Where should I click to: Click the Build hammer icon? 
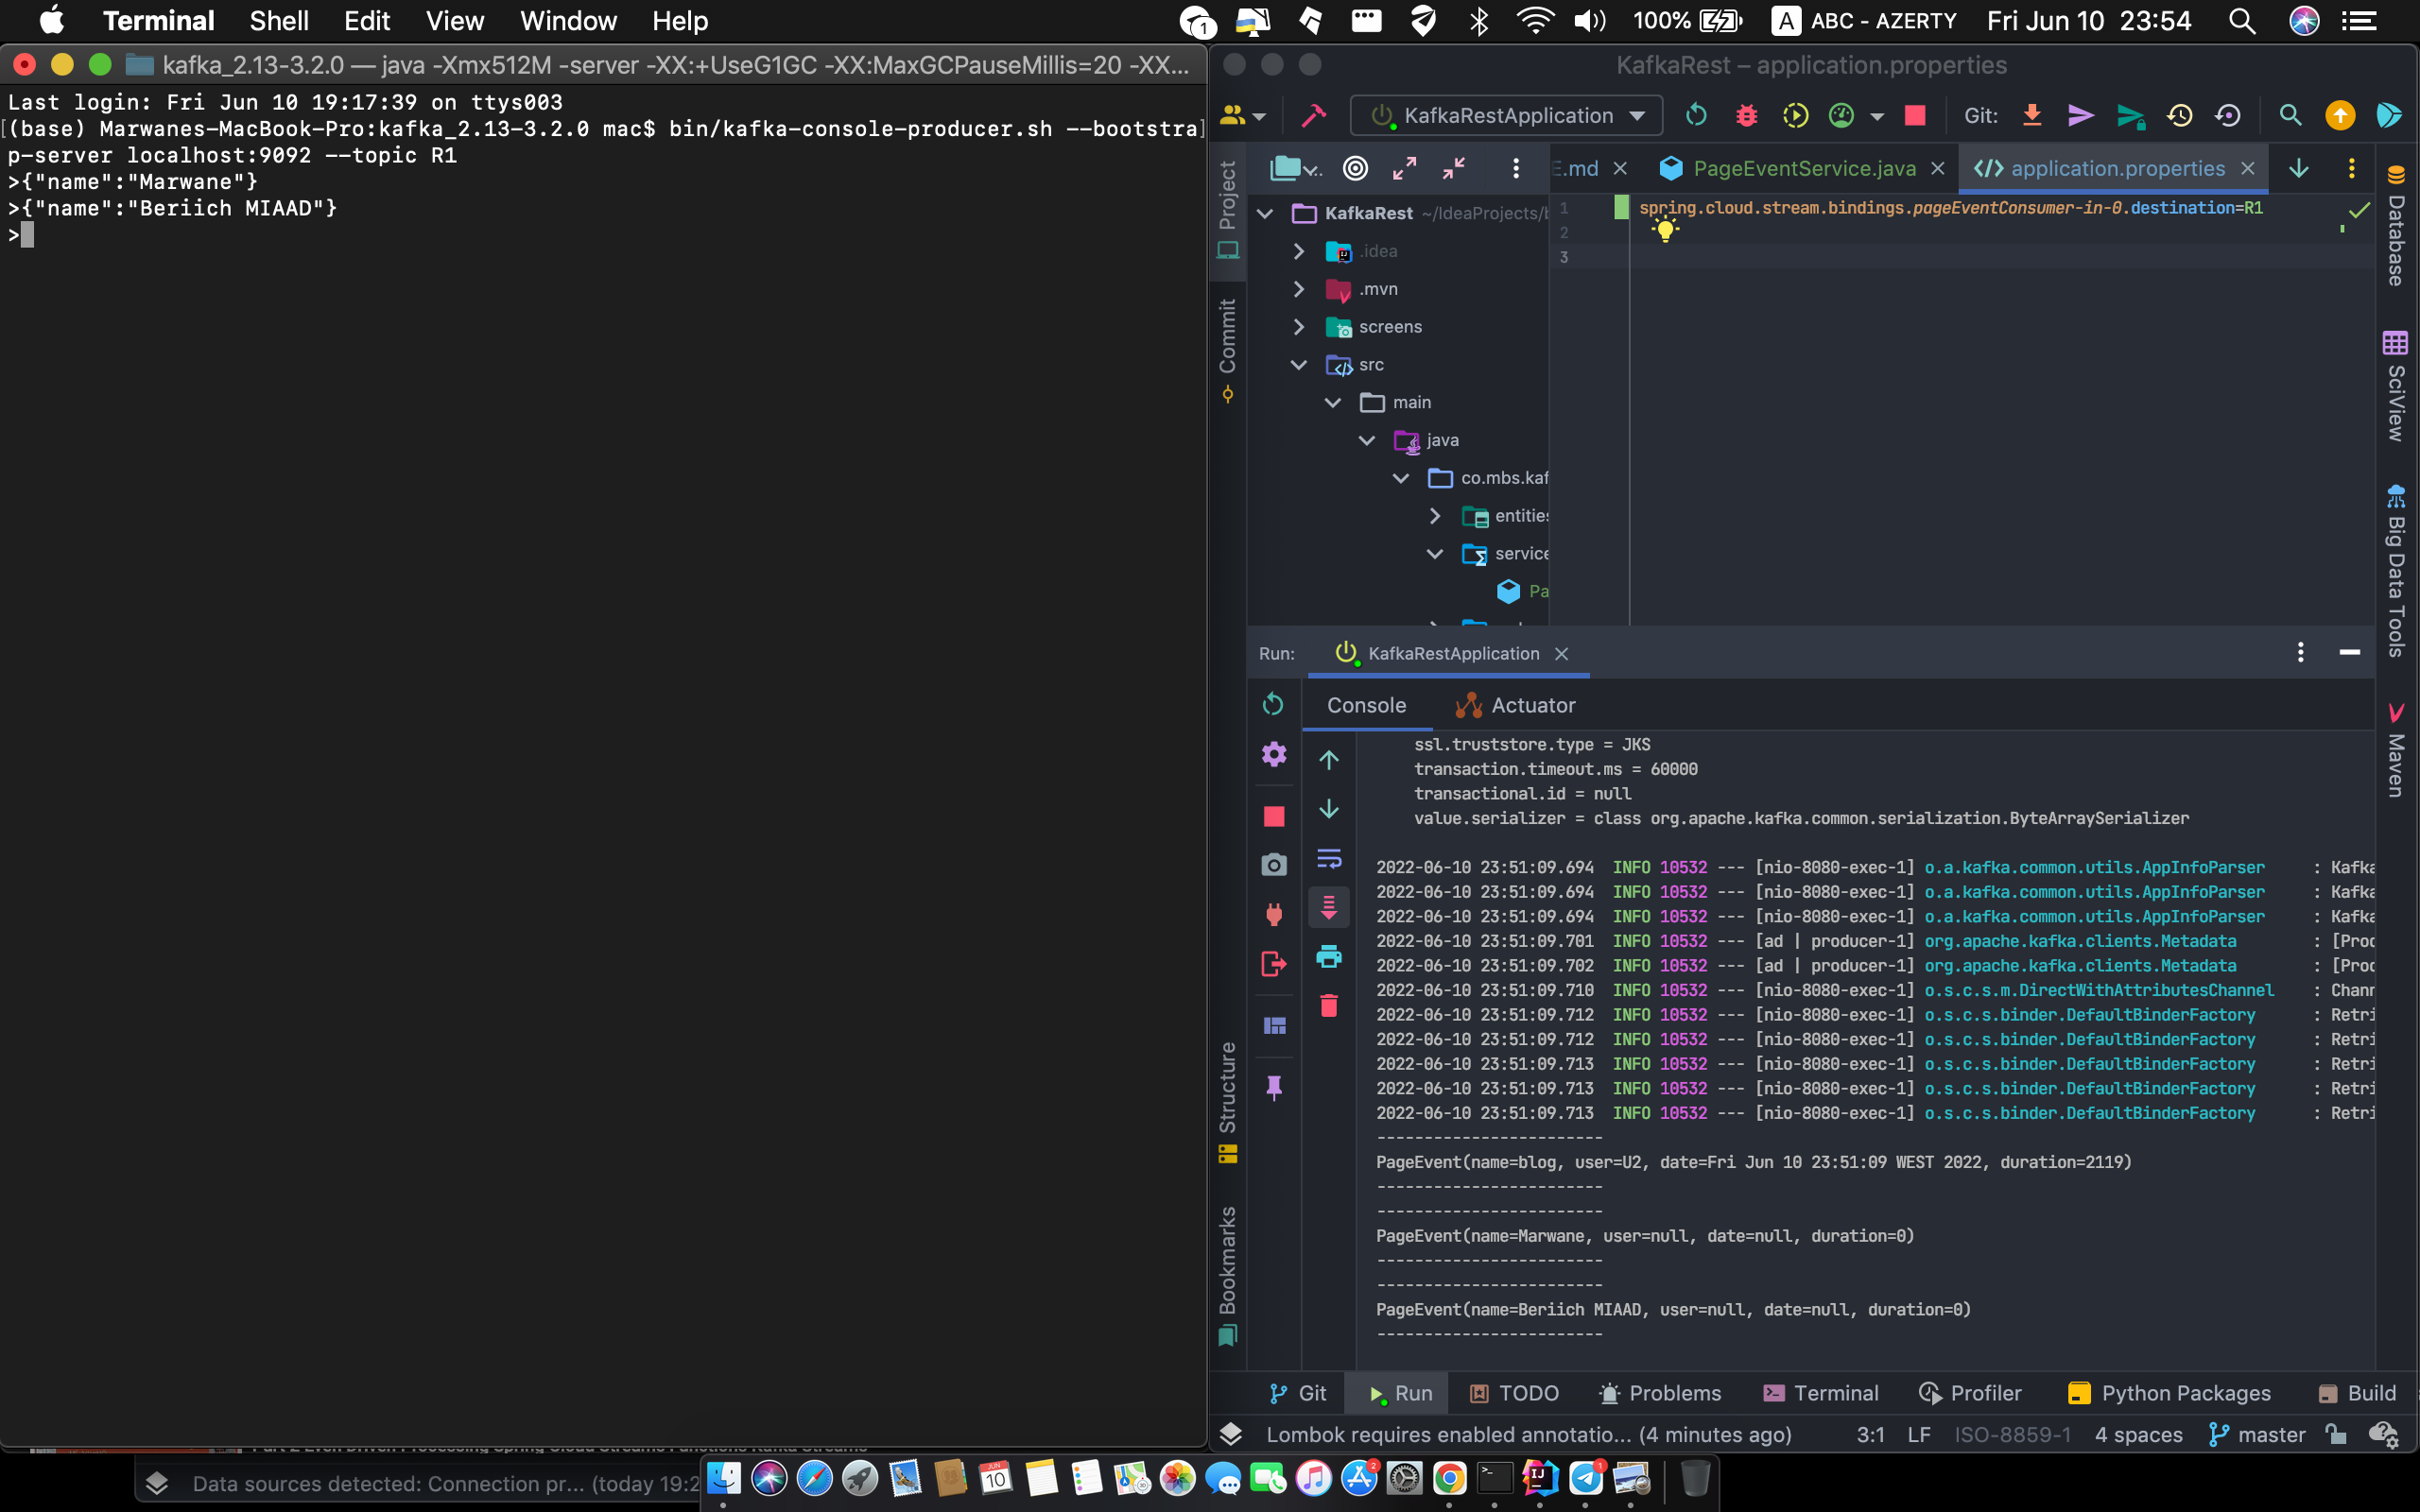pos(1313,116)
